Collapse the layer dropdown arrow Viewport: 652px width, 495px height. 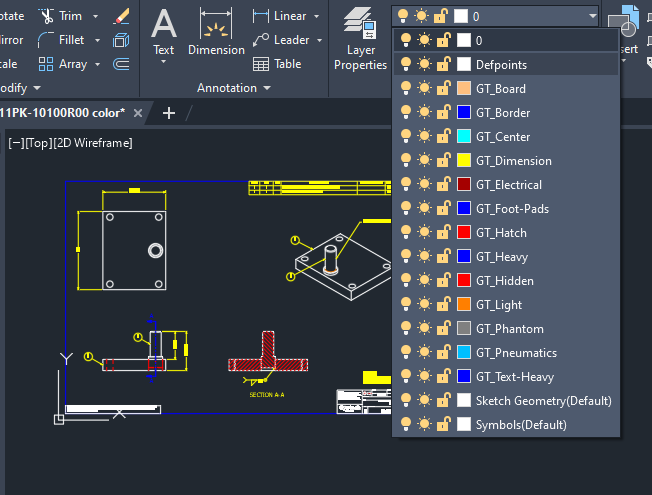(593, 16)
